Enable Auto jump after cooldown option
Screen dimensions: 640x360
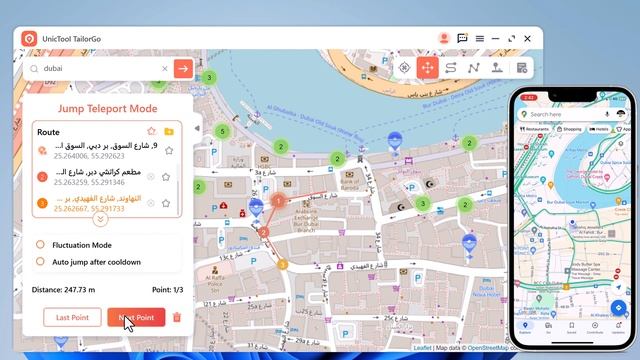[x=40, y=261]
